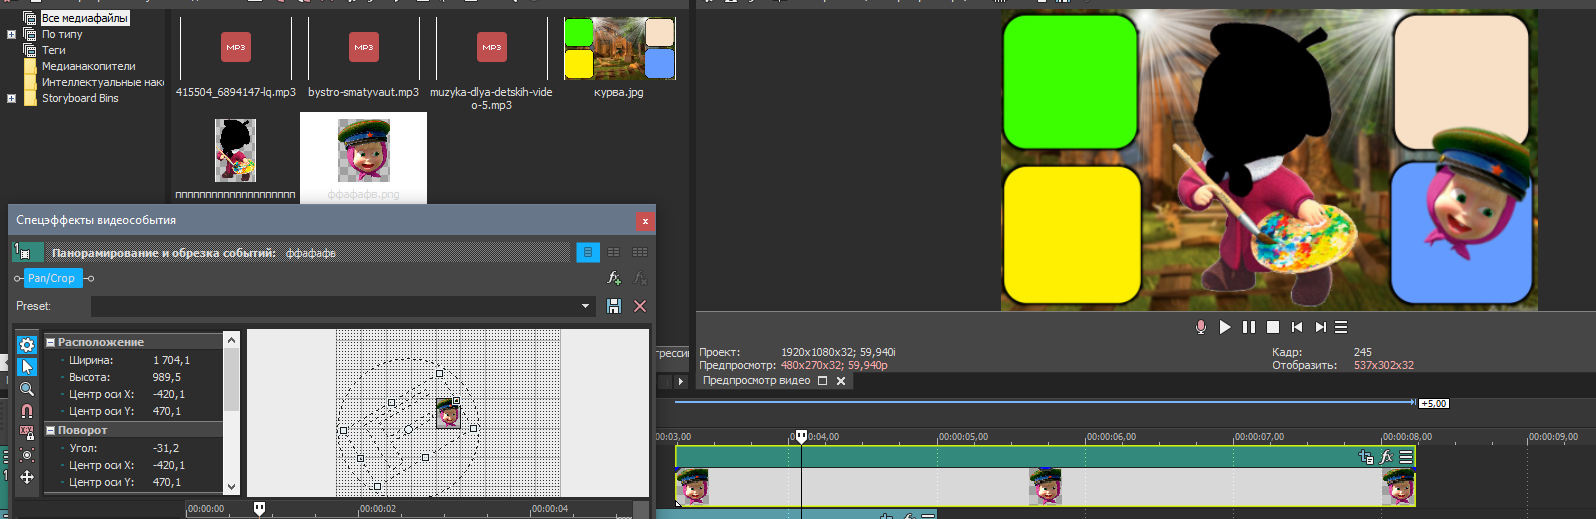1596x519 pixels.
Task: Select the ффафафв.png media thumbnail
Action: click(x=363, y=150)
